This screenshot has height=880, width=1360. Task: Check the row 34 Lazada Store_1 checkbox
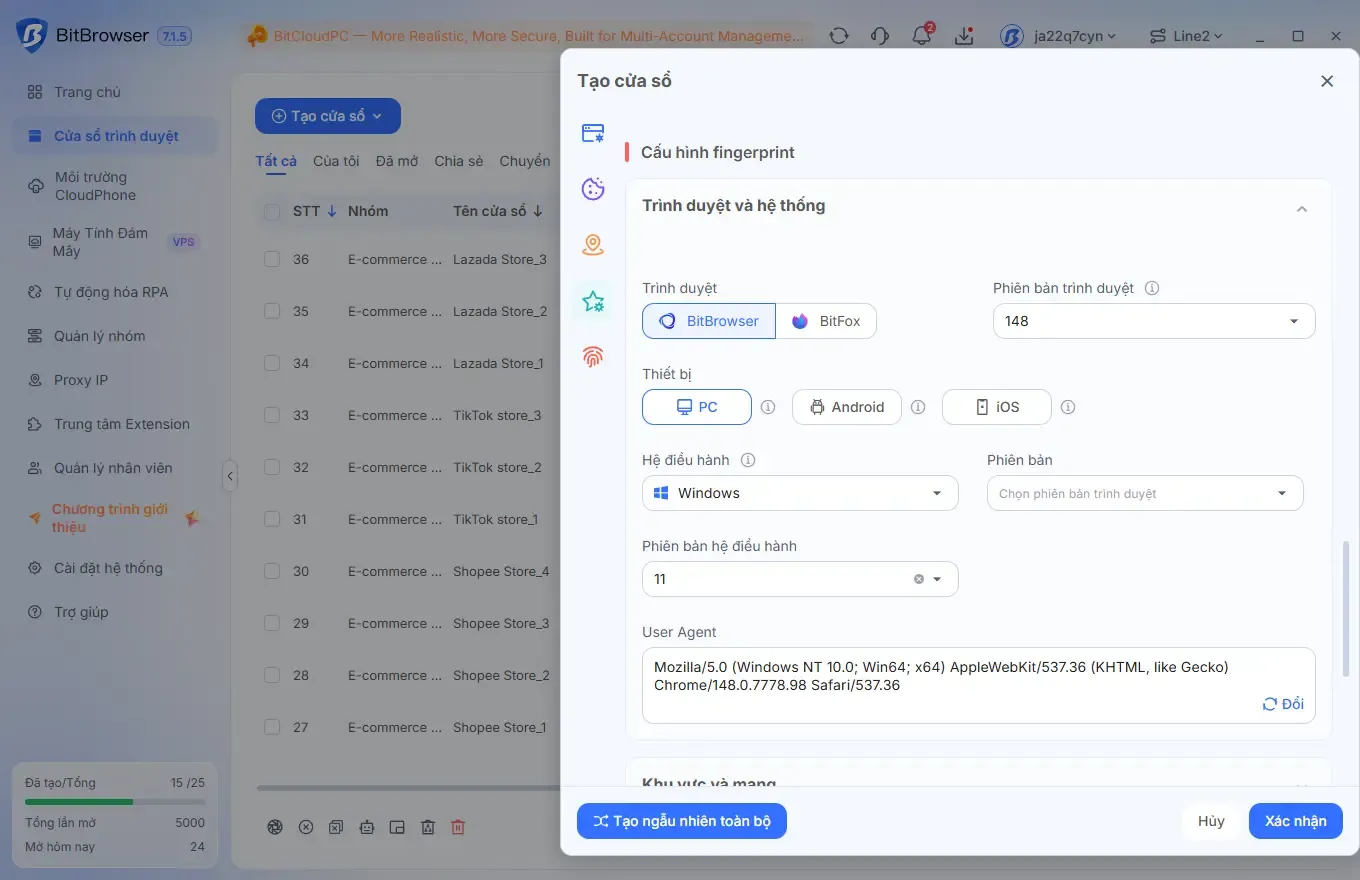[272, 363]
